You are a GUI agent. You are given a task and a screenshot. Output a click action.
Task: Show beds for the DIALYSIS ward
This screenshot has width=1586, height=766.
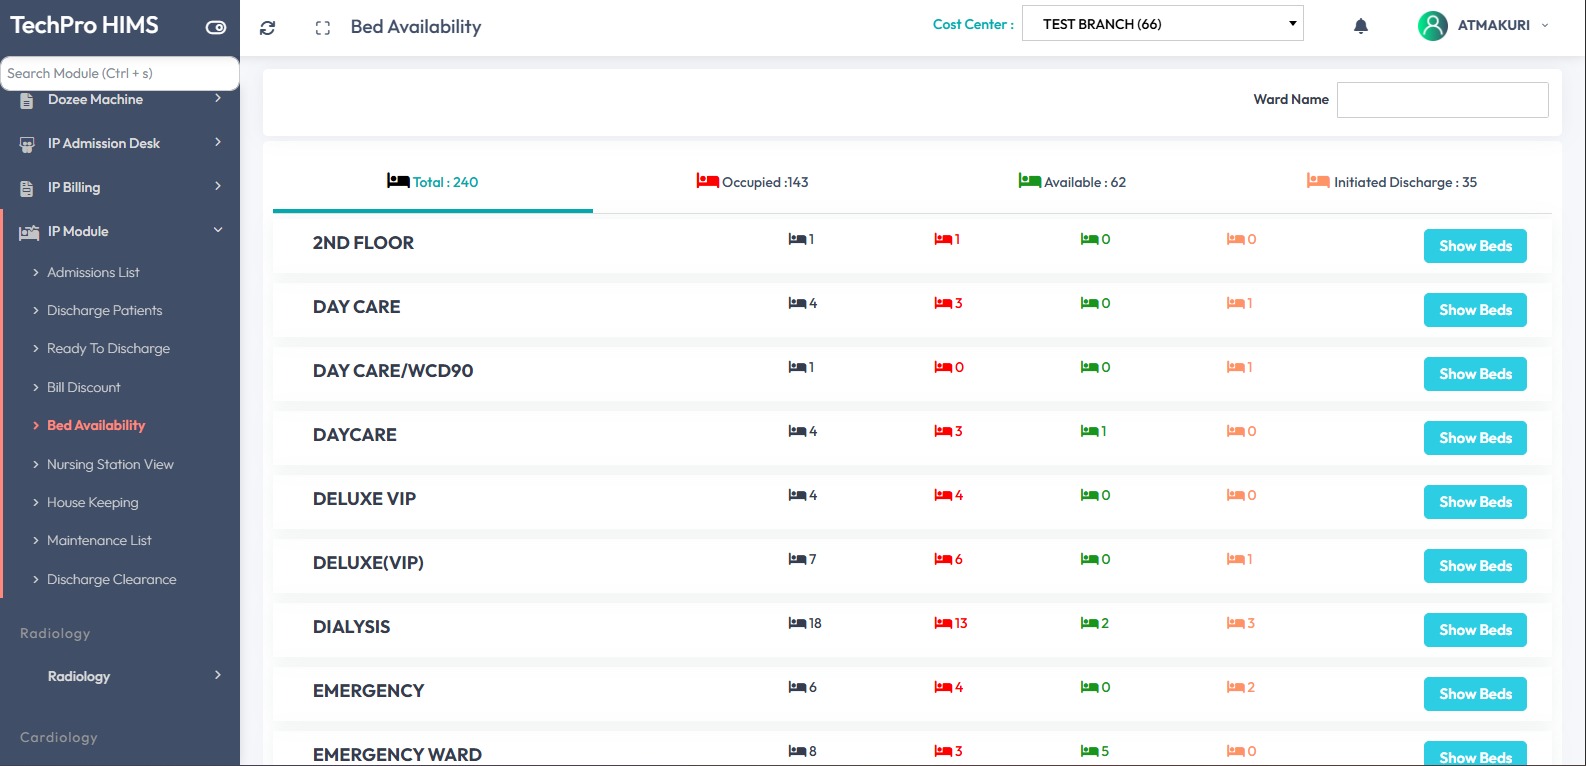pos(1474,630)
